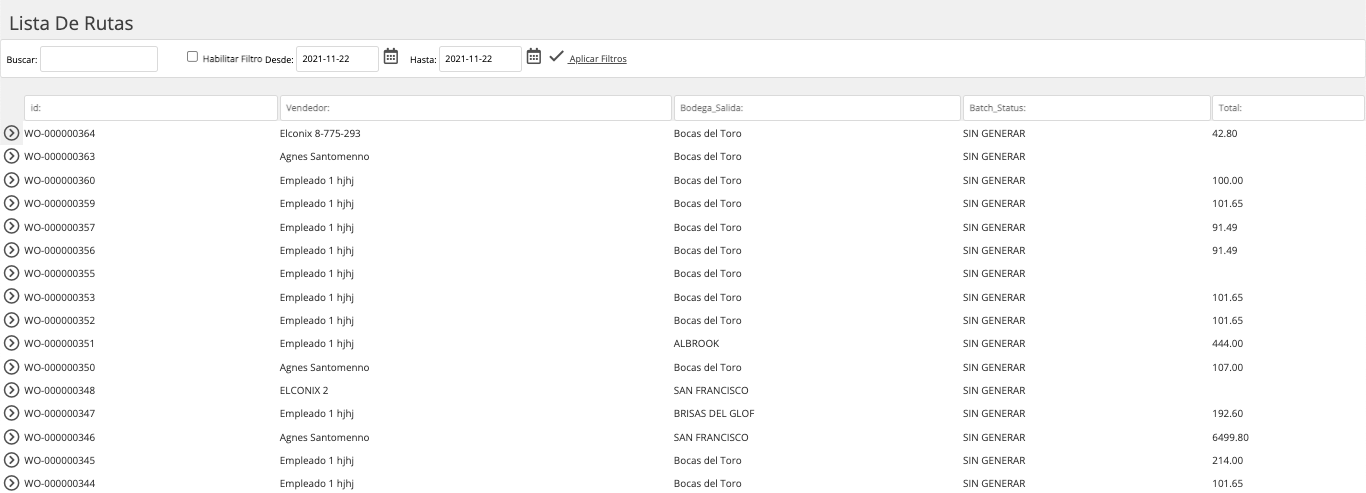1366x493 pixels.
Task: Click Empleado 1 hjhj in row WO-000000347
Action: [x=317, y=413]
